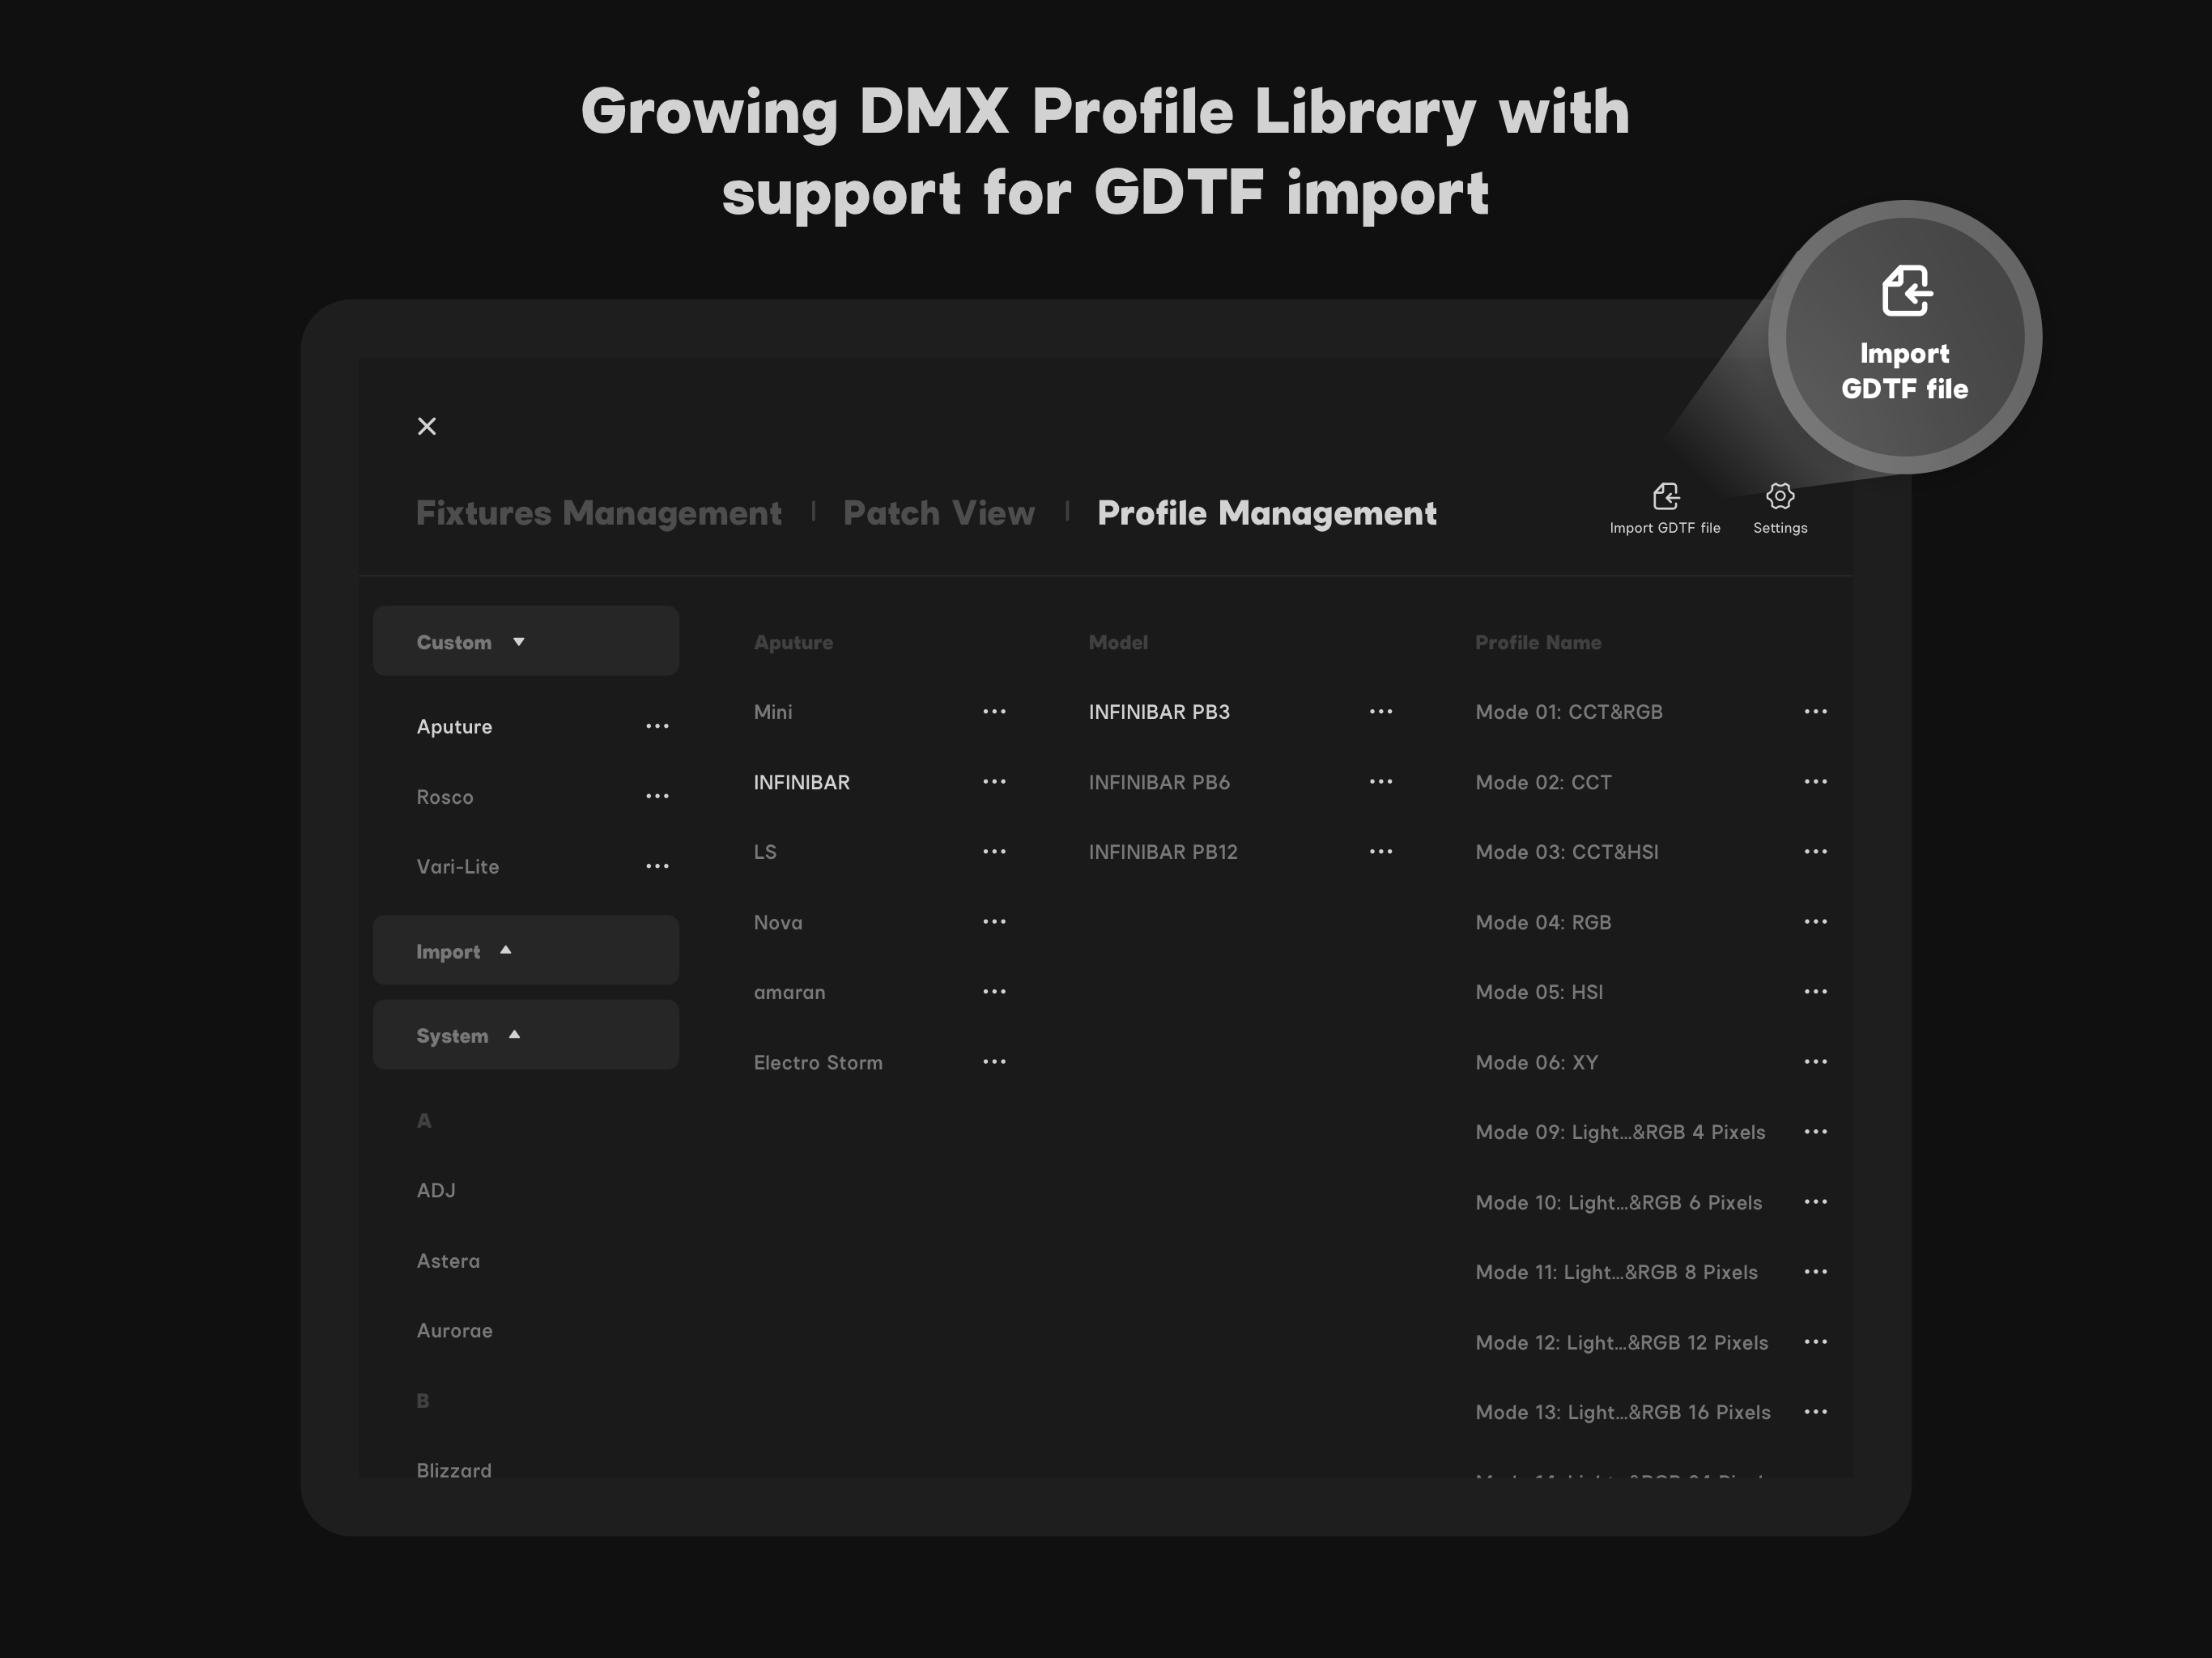The width and height of the screenshot is (2212, 1658).
Task: Close the profile management panel
Action: coord(427,426)
